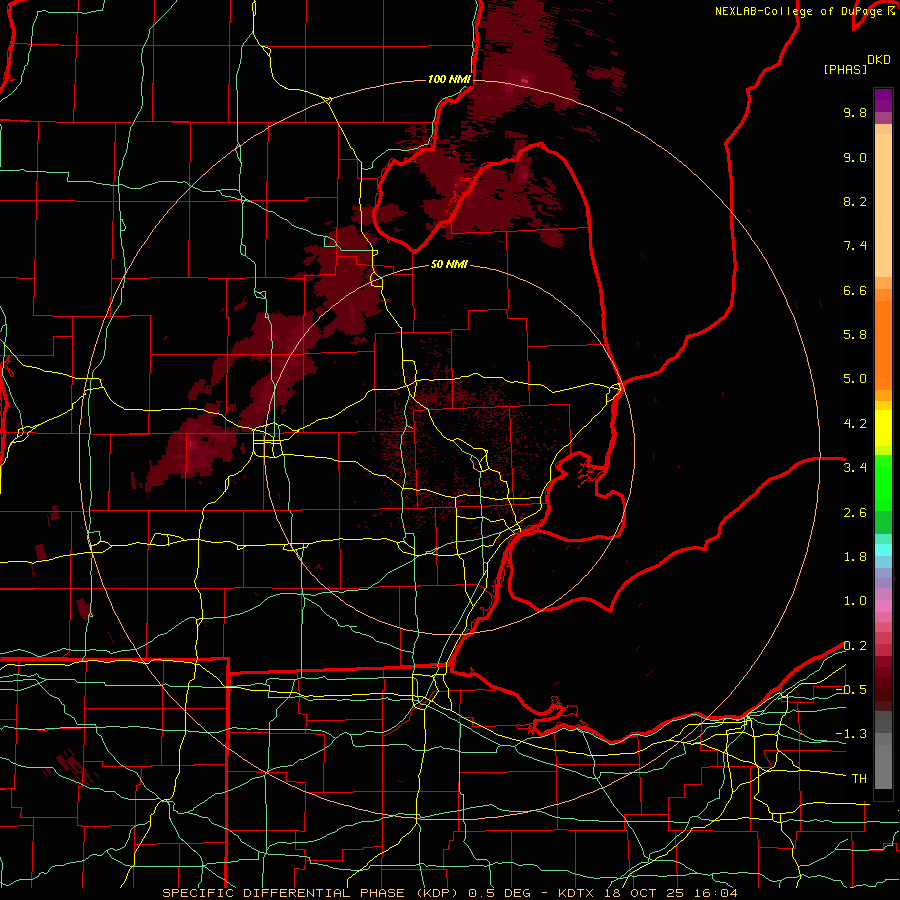The image size is (900, 900).
Task: Click the 1.8 legend value
Action: coord(855,557)
